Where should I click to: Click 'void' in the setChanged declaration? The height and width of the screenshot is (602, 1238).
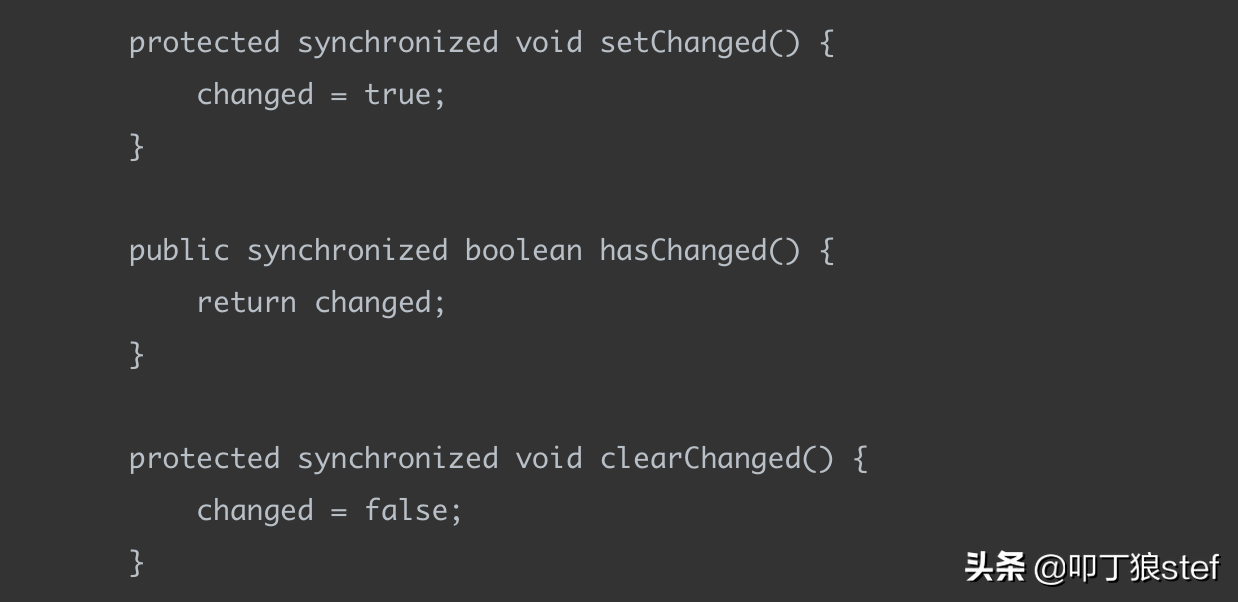coord(548,43)
